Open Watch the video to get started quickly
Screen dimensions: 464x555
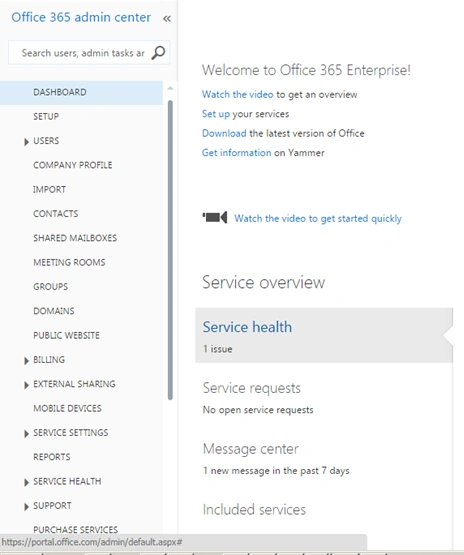318,218
